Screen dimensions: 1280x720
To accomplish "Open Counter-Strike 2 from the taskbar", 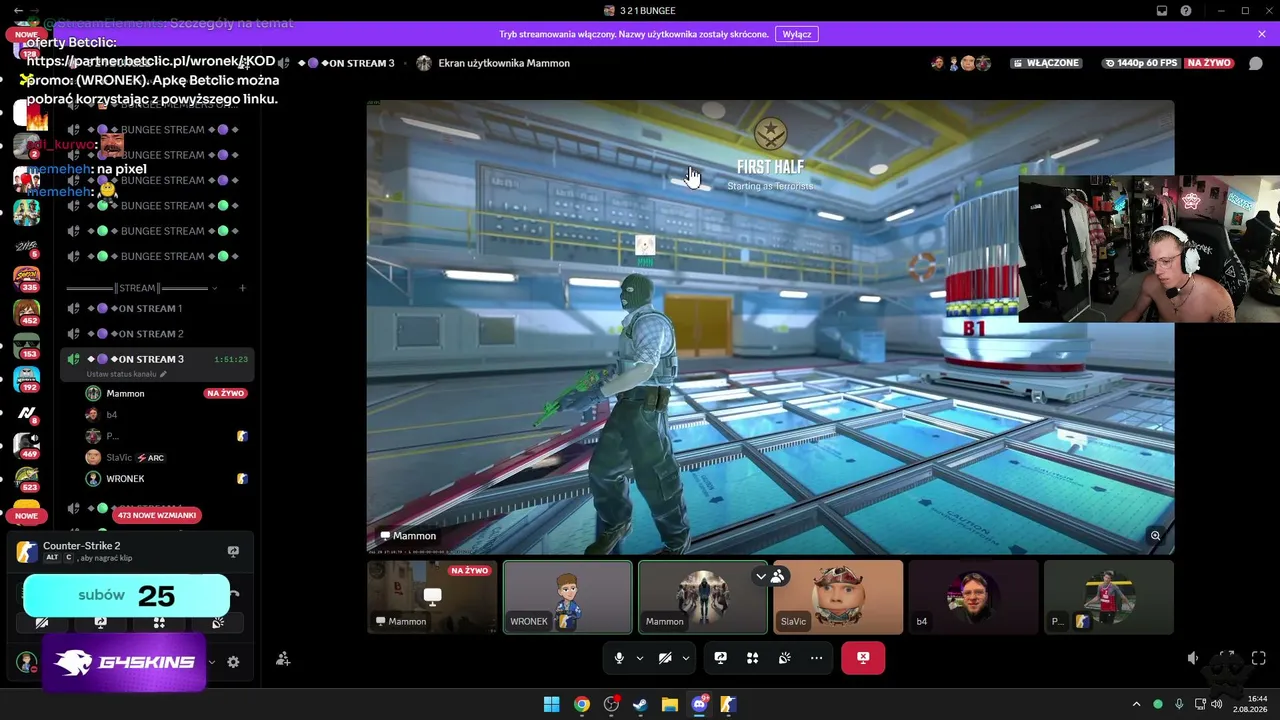I will click(729, 704).
